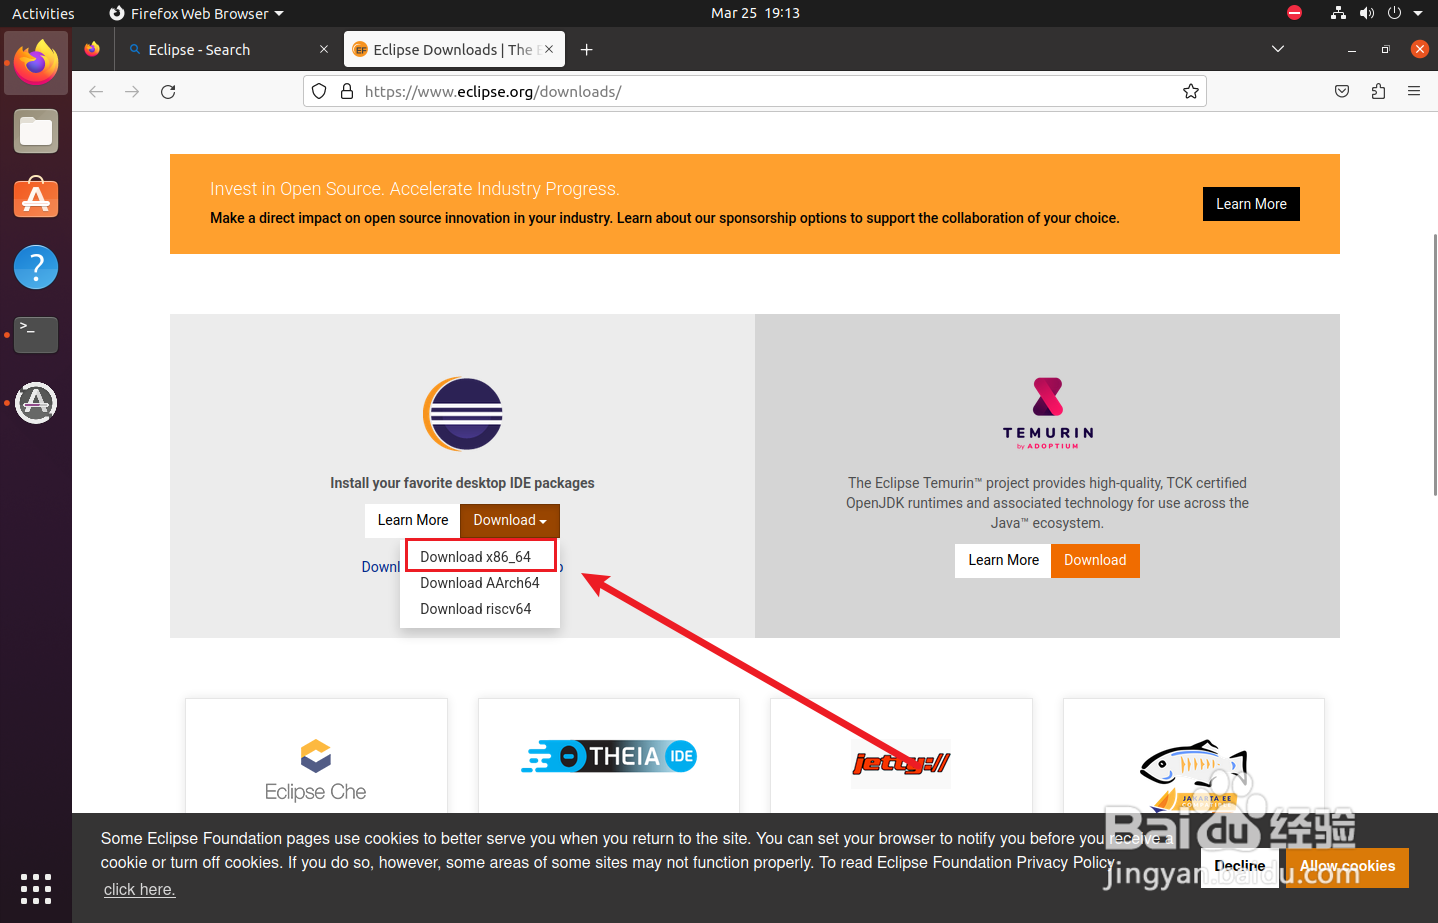View site security padlock info
Screen dimensions: 1438x923
coord(347,92)
